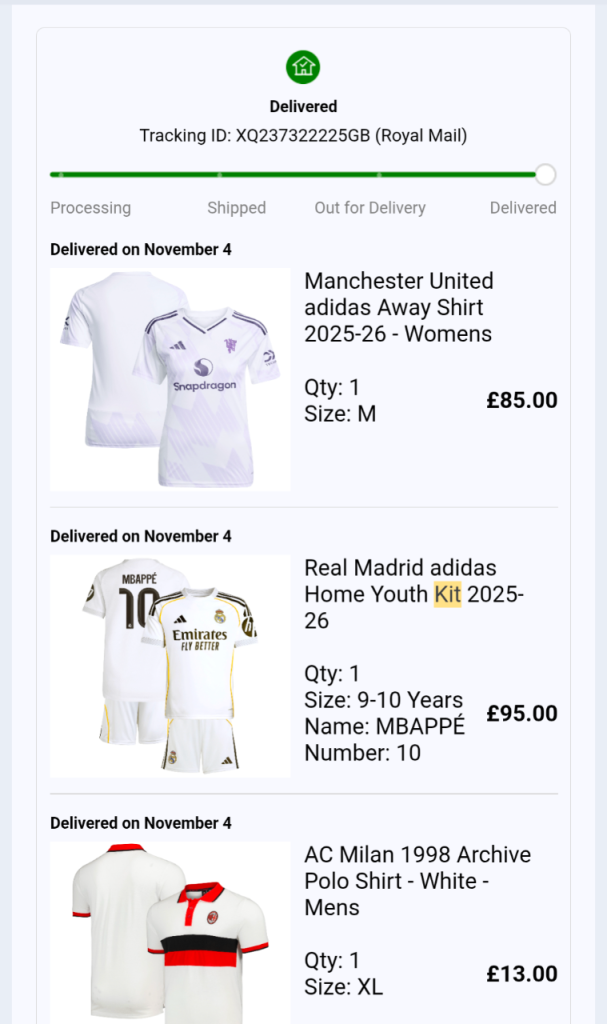Open the Manchester United away shirt thumbnail
Screen dimensions: 607x1024
click(170, 379)
